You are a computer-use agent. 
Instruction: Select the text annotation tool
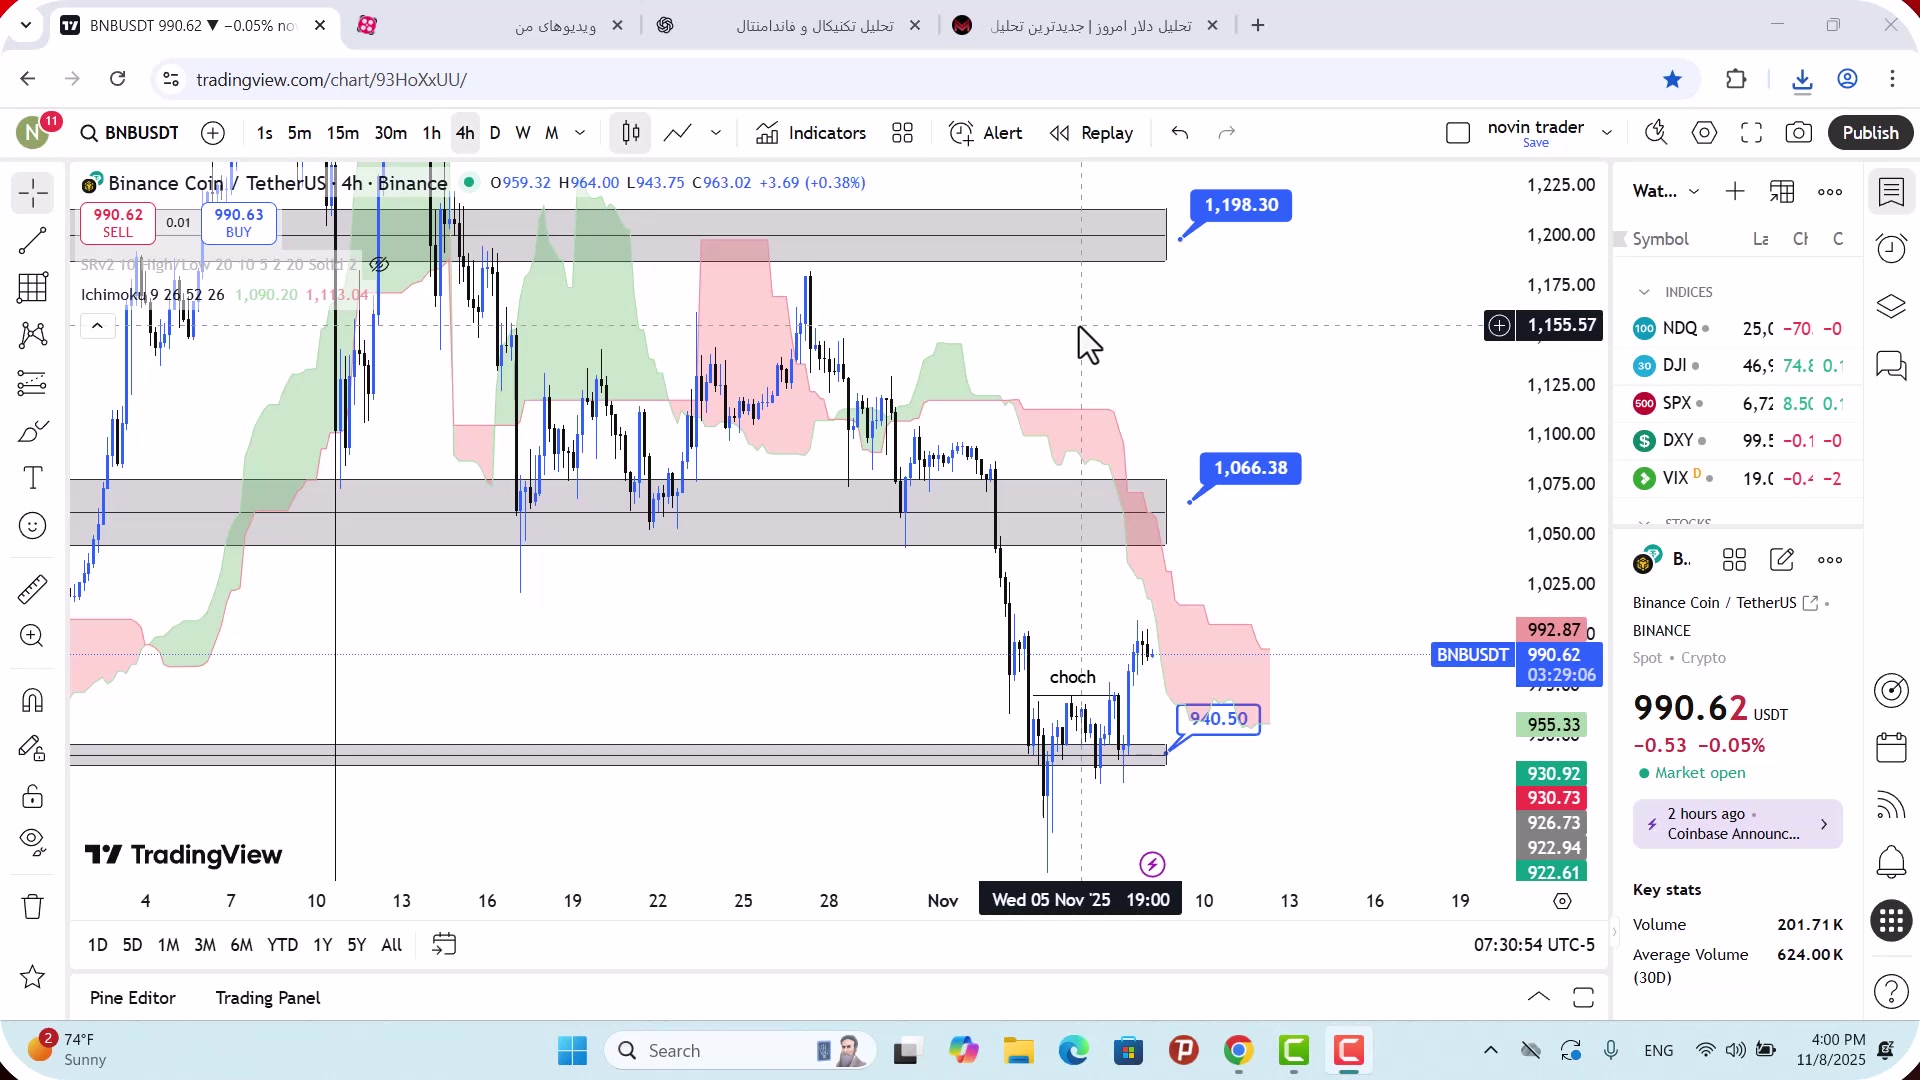(x=32, y=478)
